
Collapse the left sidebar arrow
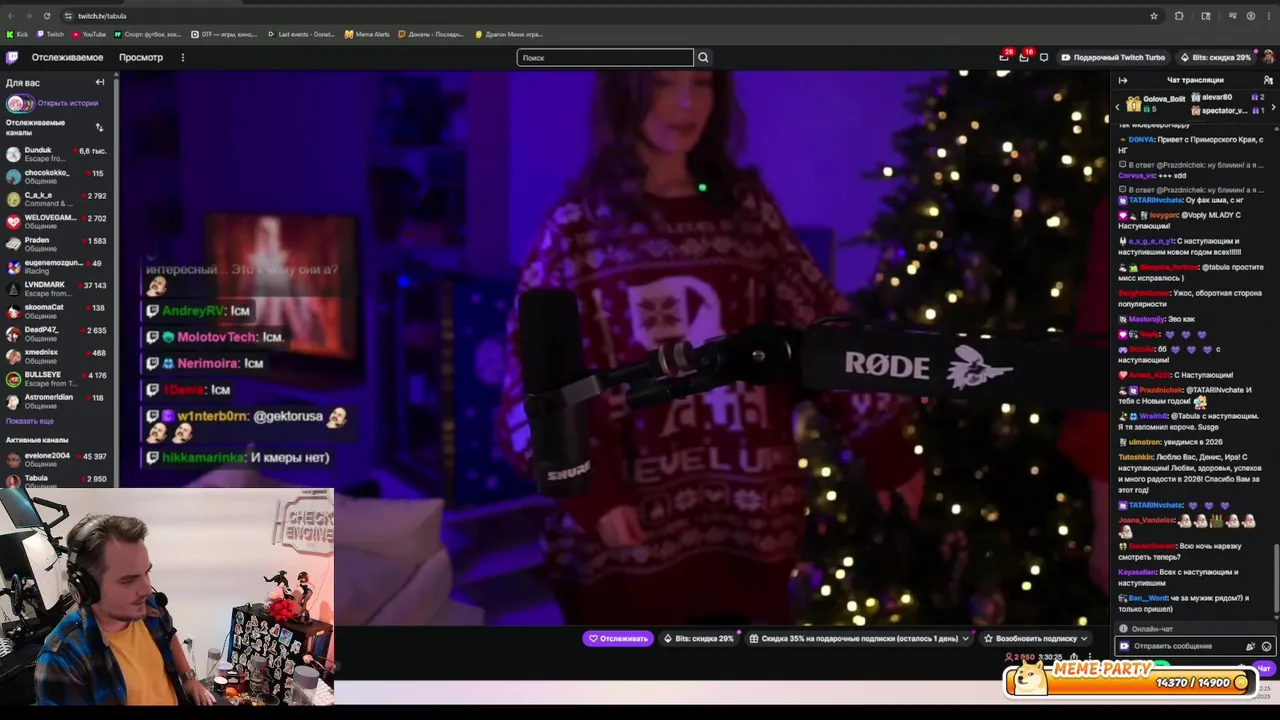100,82
